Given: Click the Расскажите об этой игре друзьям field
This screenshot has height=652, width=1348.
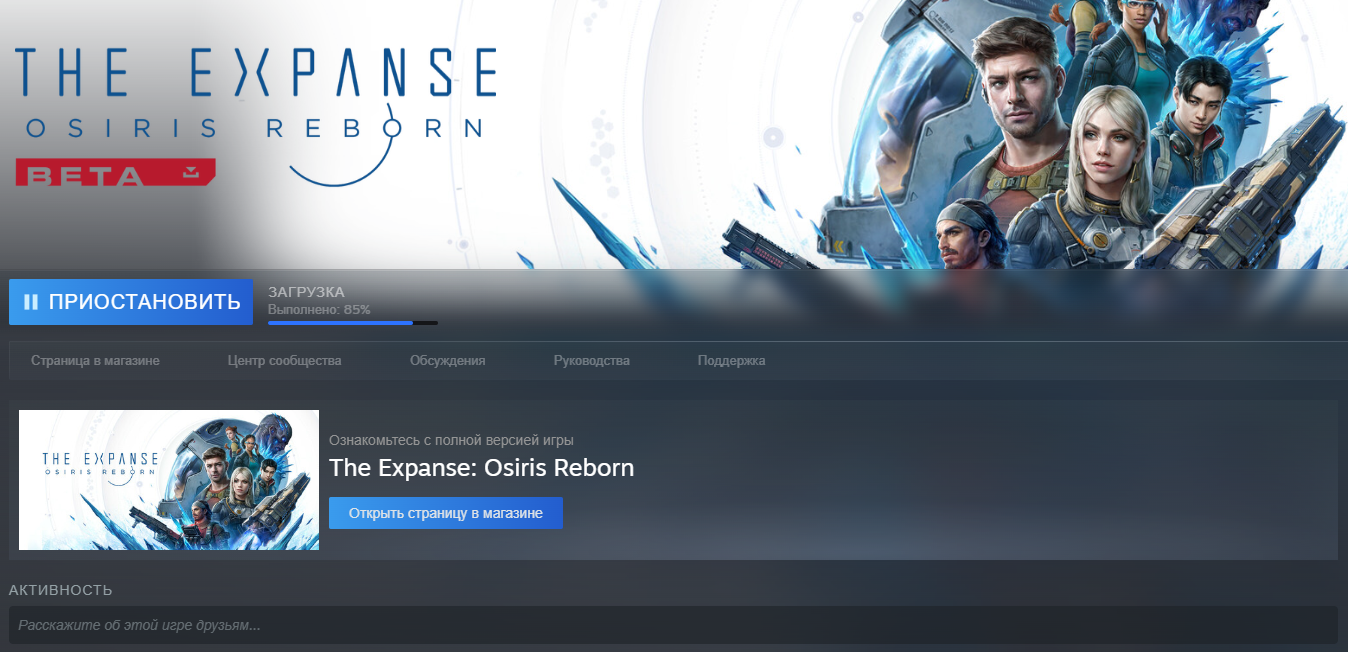Looking at the screenshot, I should pyautogui.click(x=673, y=625).
